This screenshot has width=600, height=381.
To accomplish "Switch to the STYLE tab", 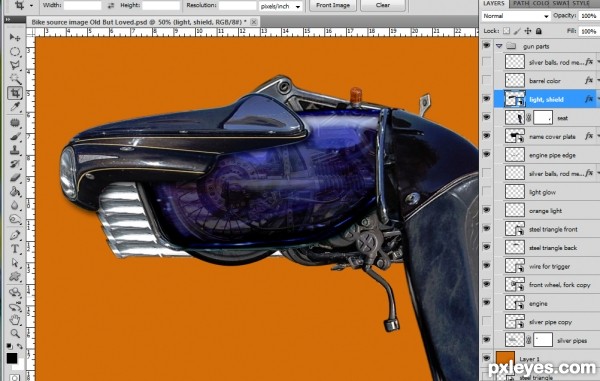I will pyautogui.click(x=581, y=3).
